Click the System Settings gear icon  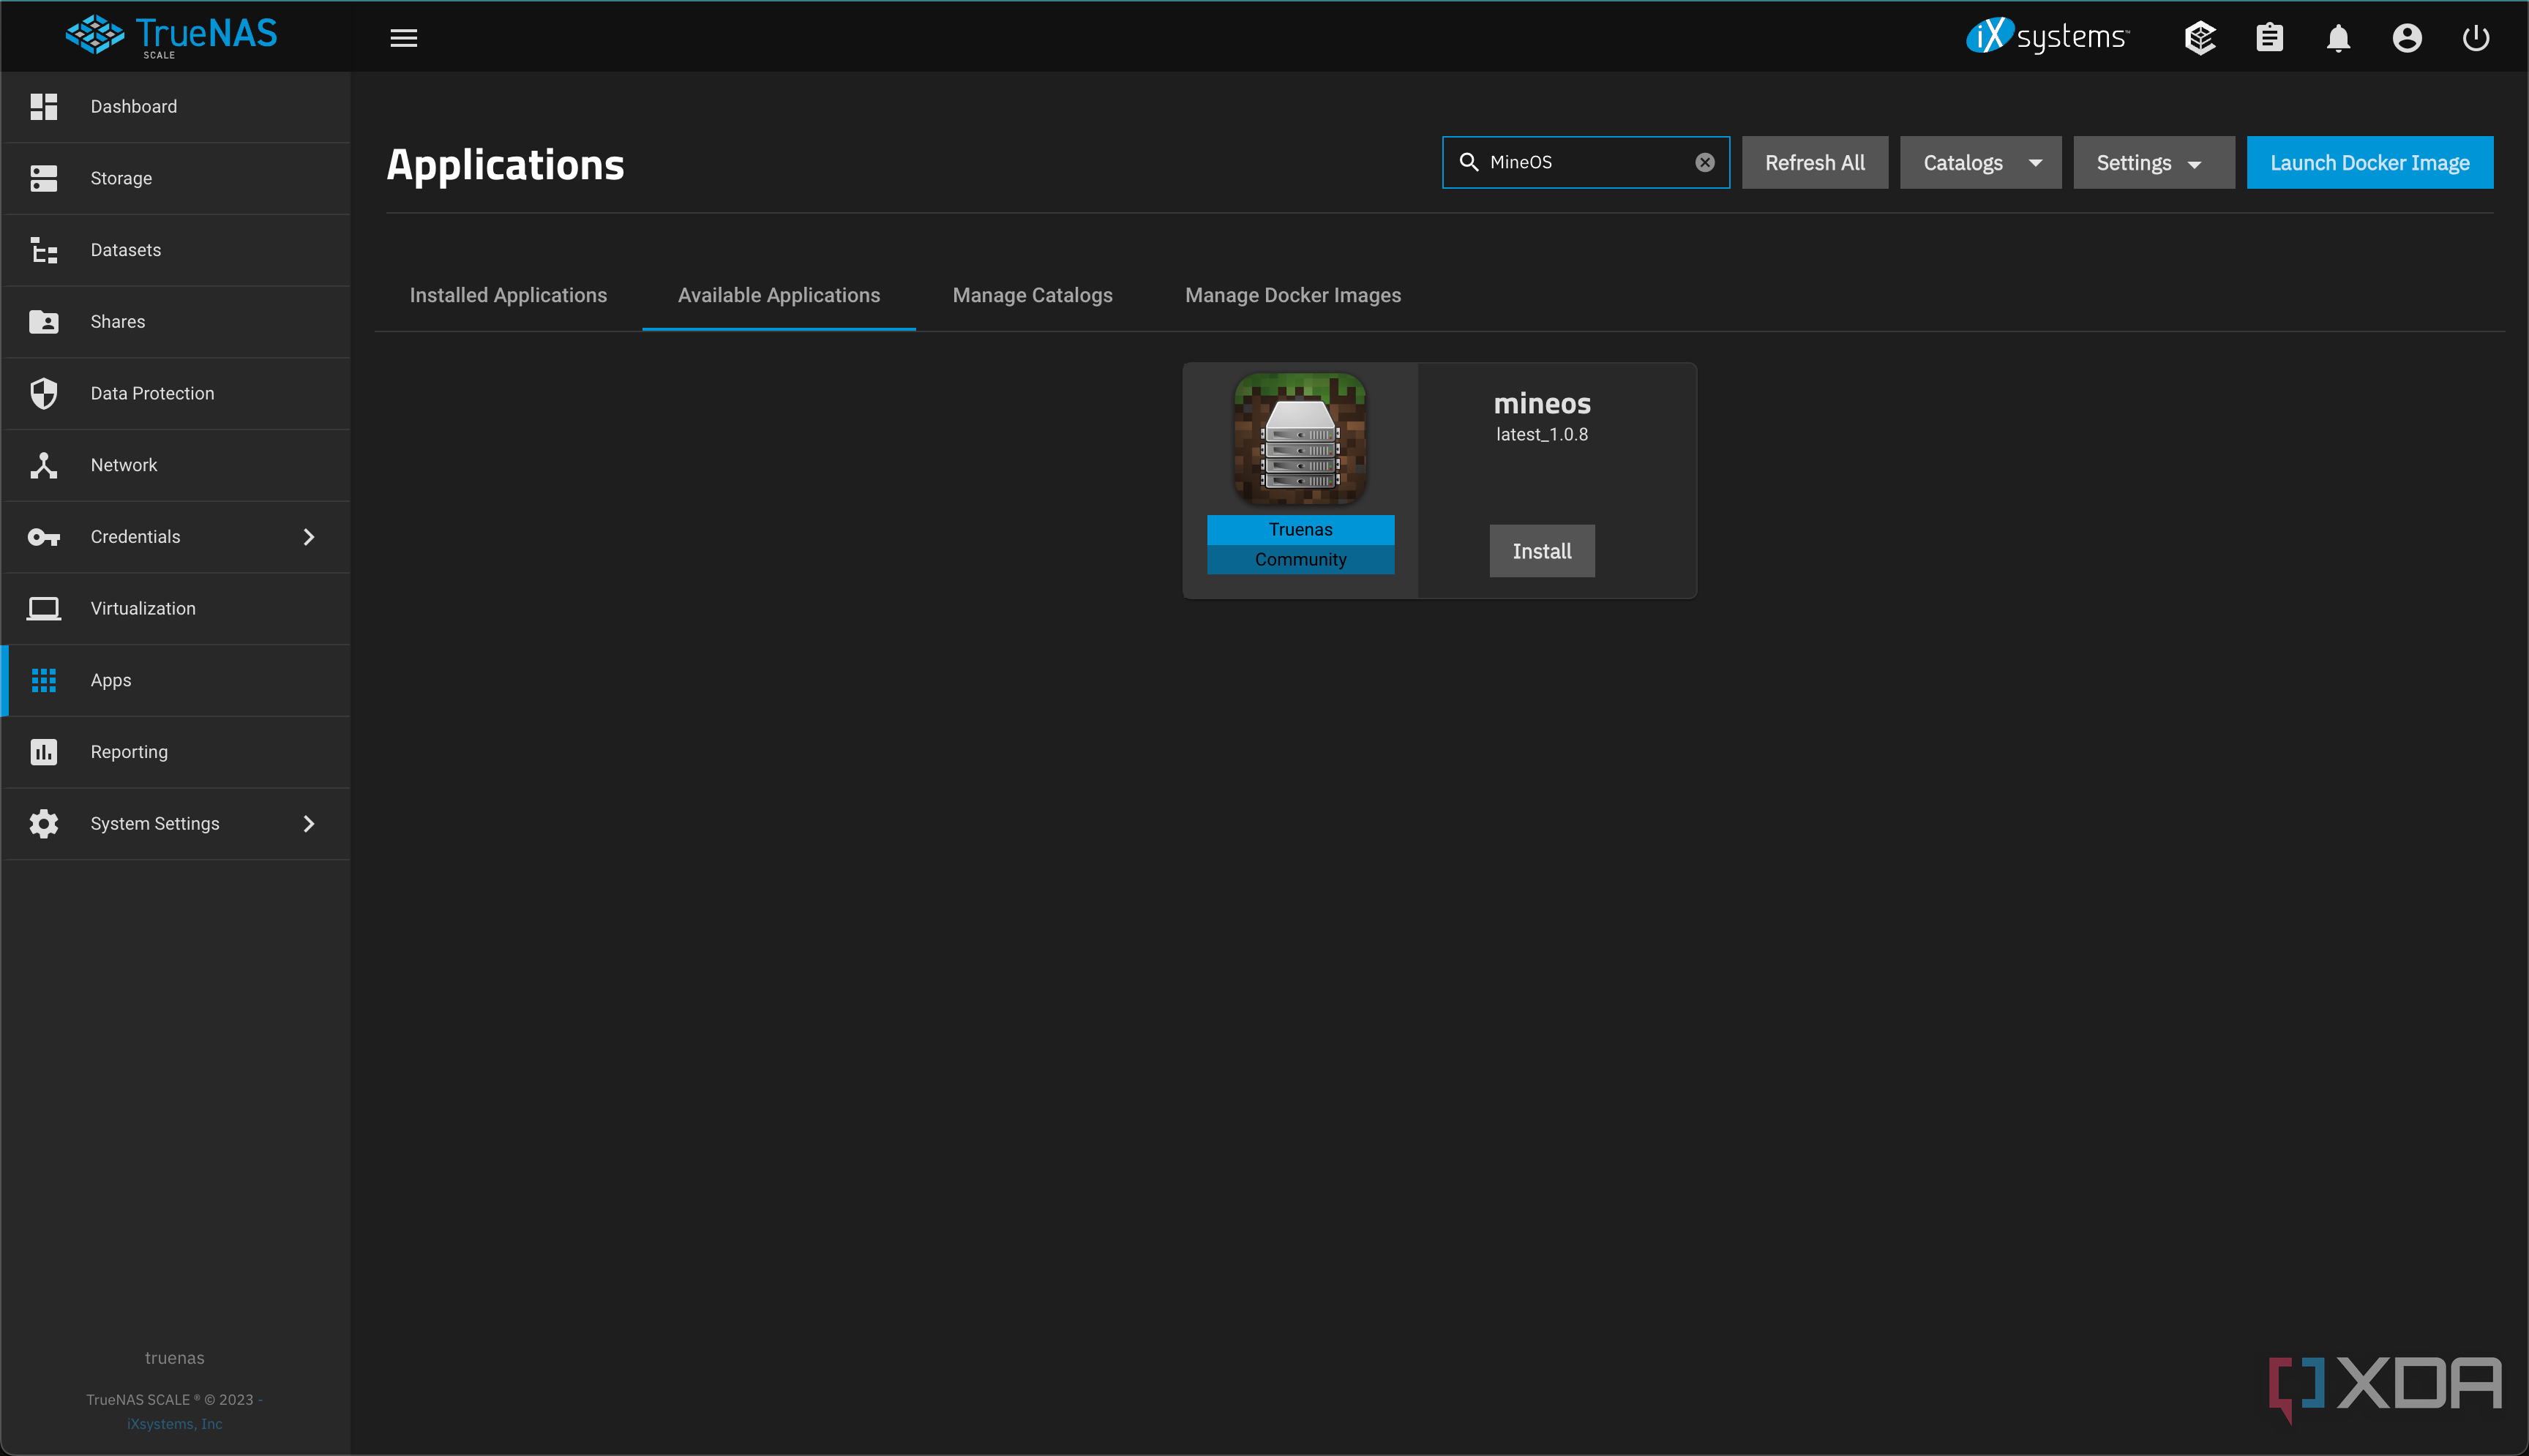pyautogui.click(x=44, y=824)
